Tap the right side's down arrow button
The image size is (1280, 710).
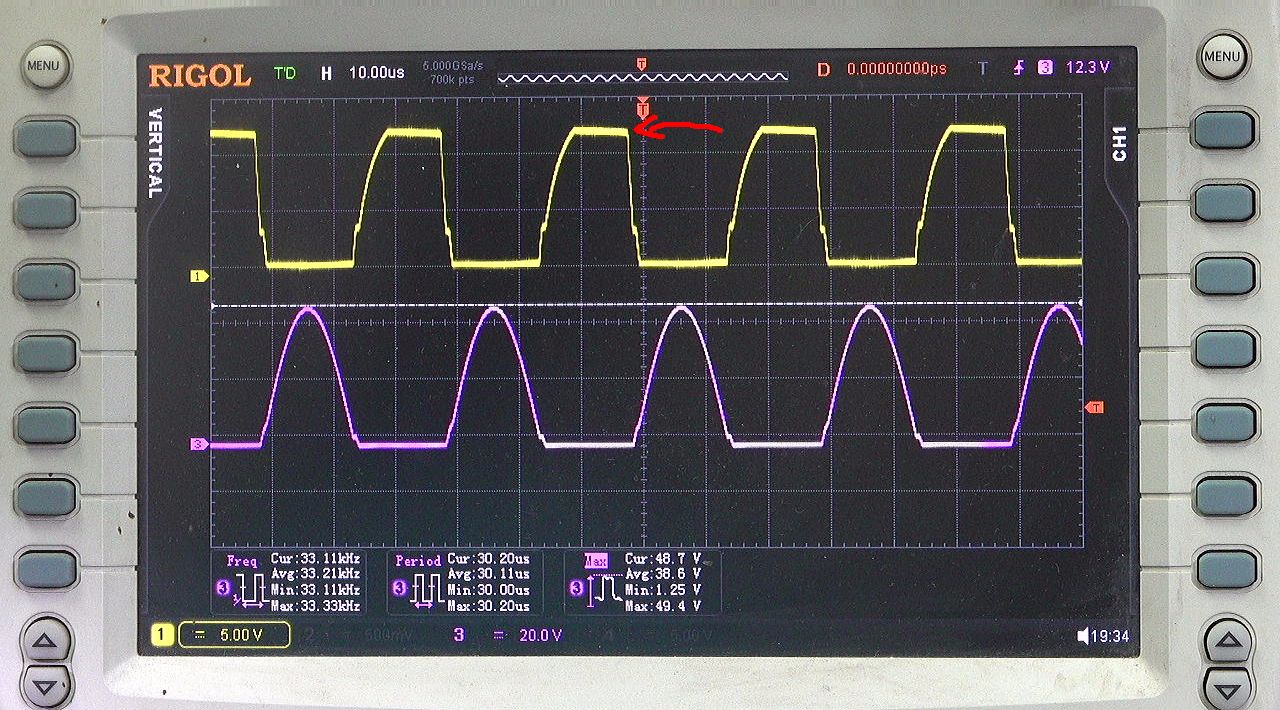(x=1226, y=687)
